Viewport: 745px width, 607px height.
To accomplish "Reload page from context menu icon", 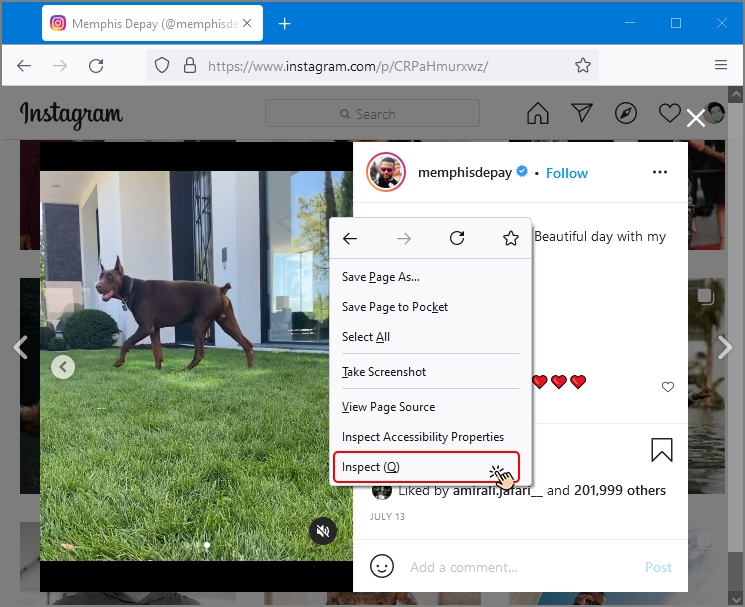I will point(457,238).
